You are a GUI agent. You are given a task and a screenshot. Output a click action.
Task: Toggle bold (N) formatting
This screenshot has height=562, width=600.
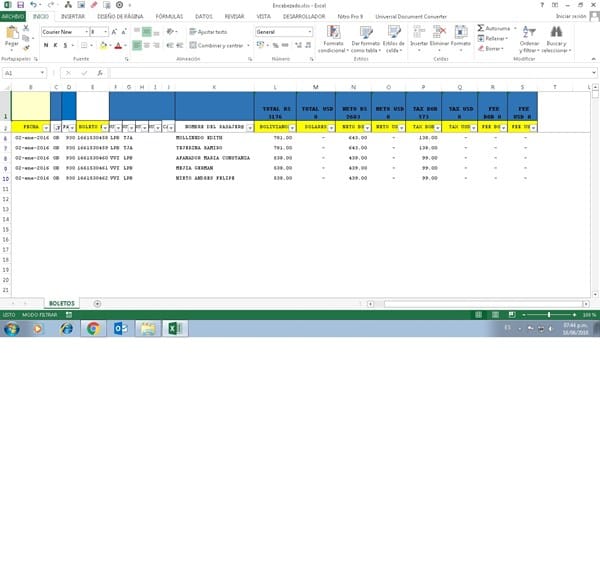tap(46, 46)
